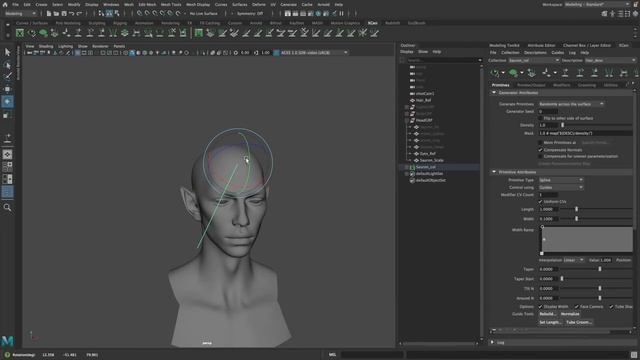
Task: Open the Collection dropdown in XGen panel
Action: (x=533, y=60)
